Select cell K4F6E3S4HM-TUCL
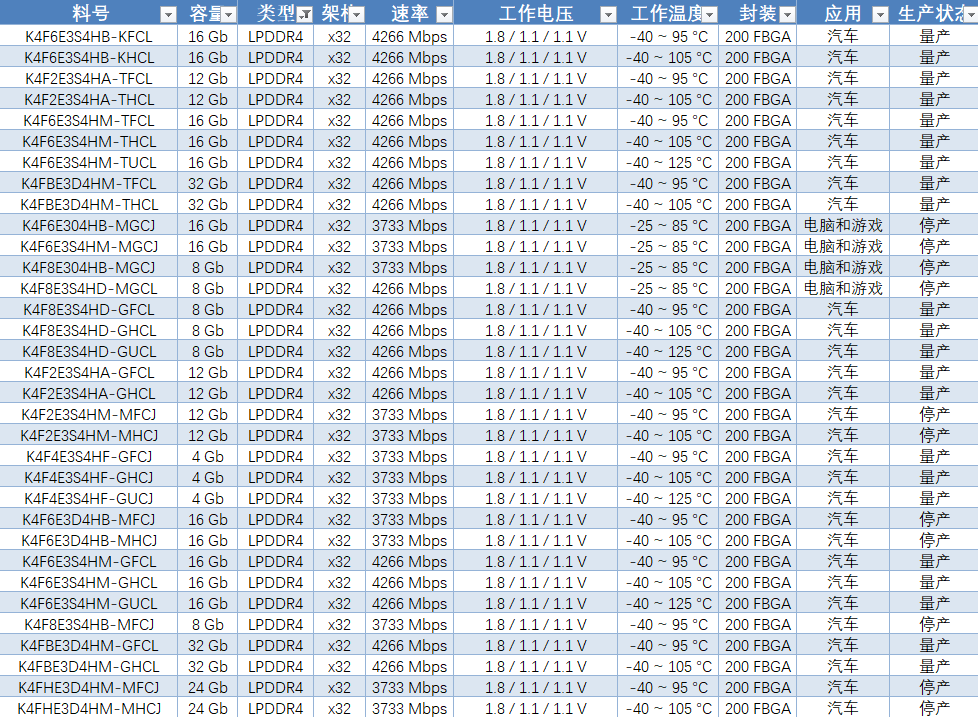This screenshot has width=978, height=717. click(89, 163)
